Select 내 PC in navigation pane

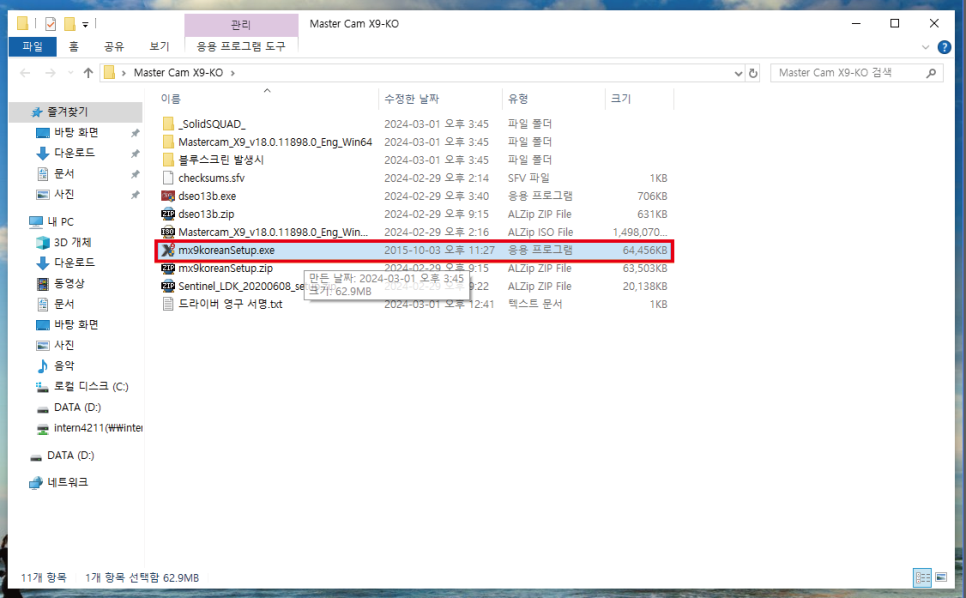[60, 222]
